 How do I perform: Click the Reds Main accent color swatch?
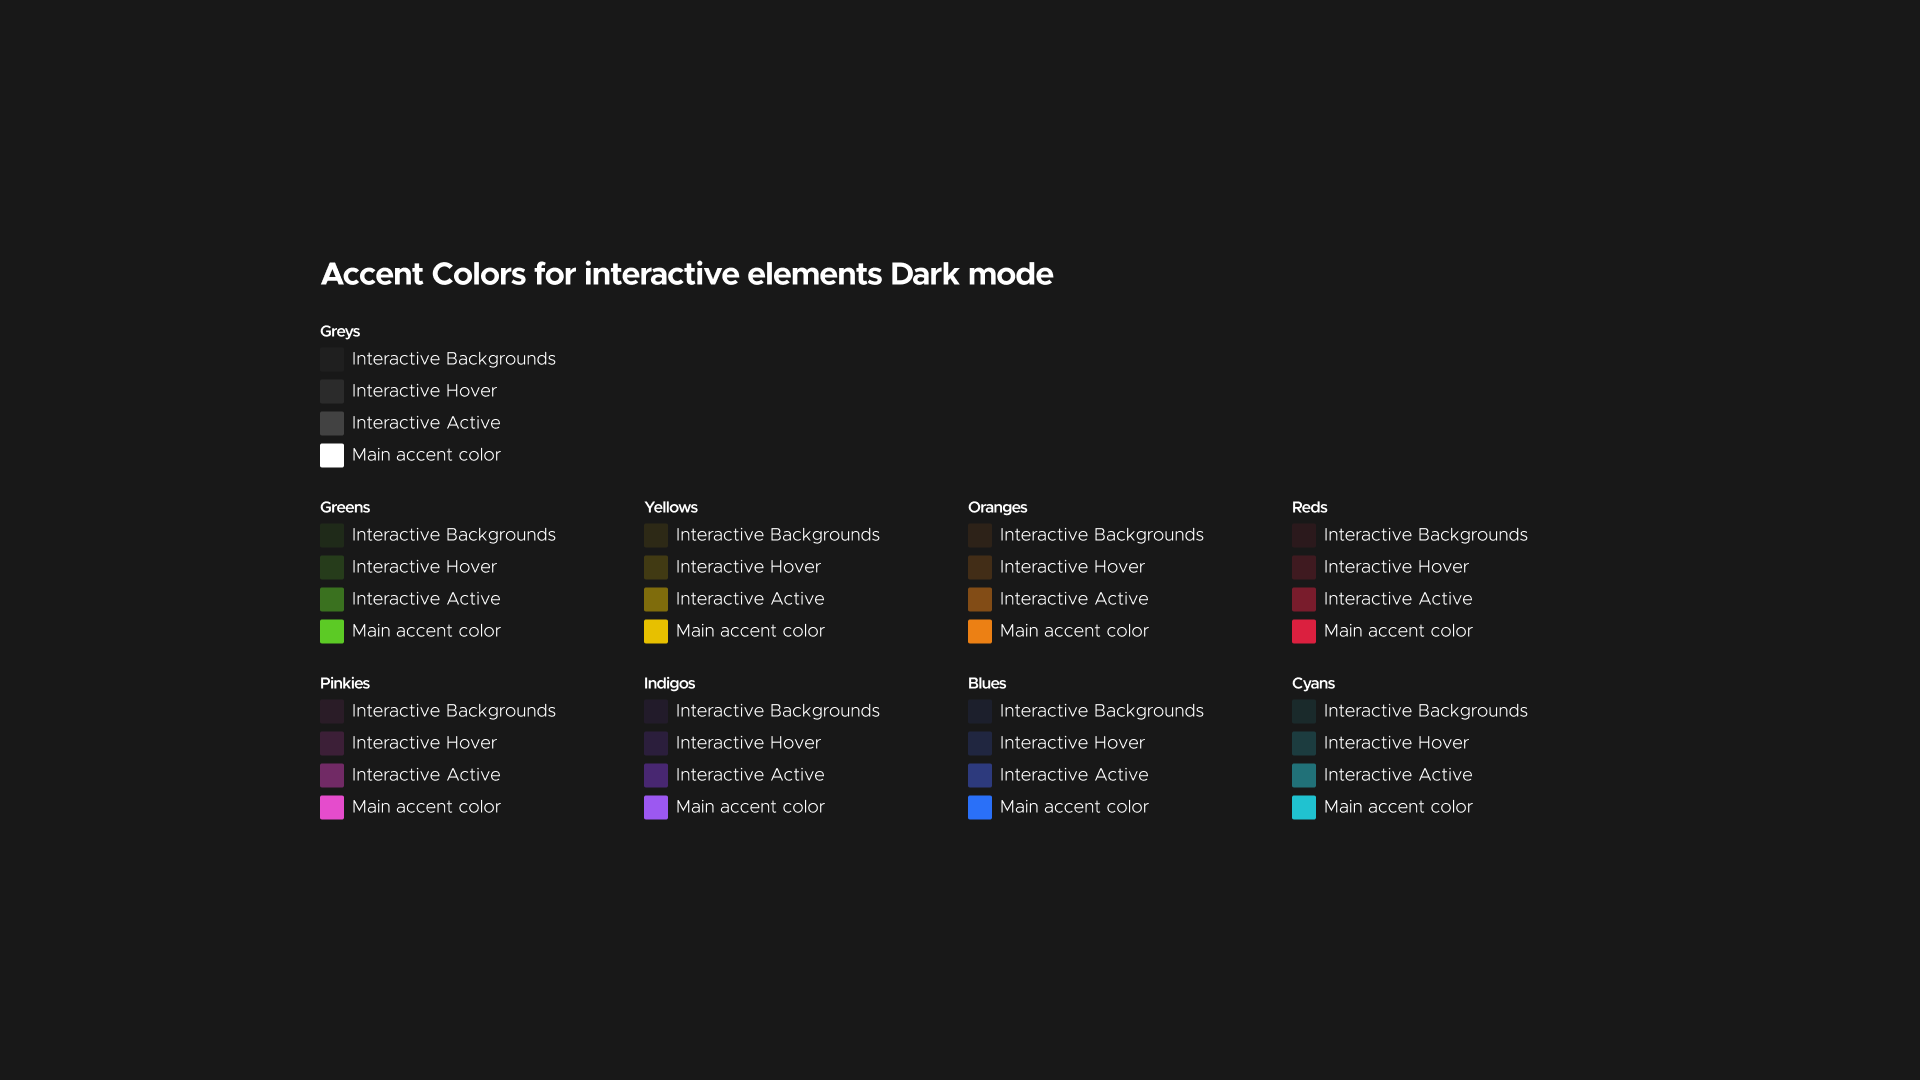tap(1303, 632)
